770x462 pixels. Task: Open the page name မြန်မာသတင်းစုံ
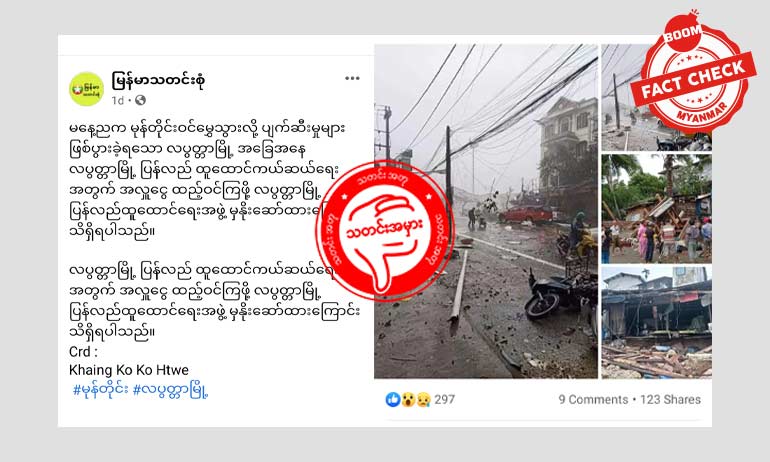(158, 80)
